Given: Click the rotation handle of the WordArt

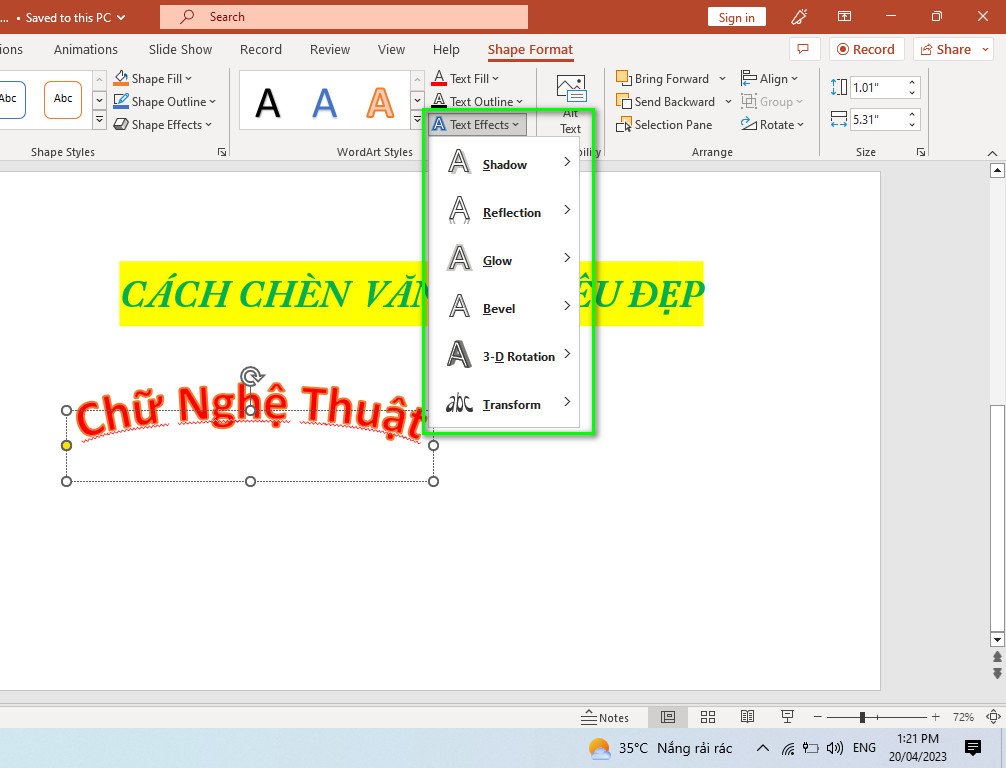Looking at the screenshot, I should pyautogui.click(x=252, y=376).
